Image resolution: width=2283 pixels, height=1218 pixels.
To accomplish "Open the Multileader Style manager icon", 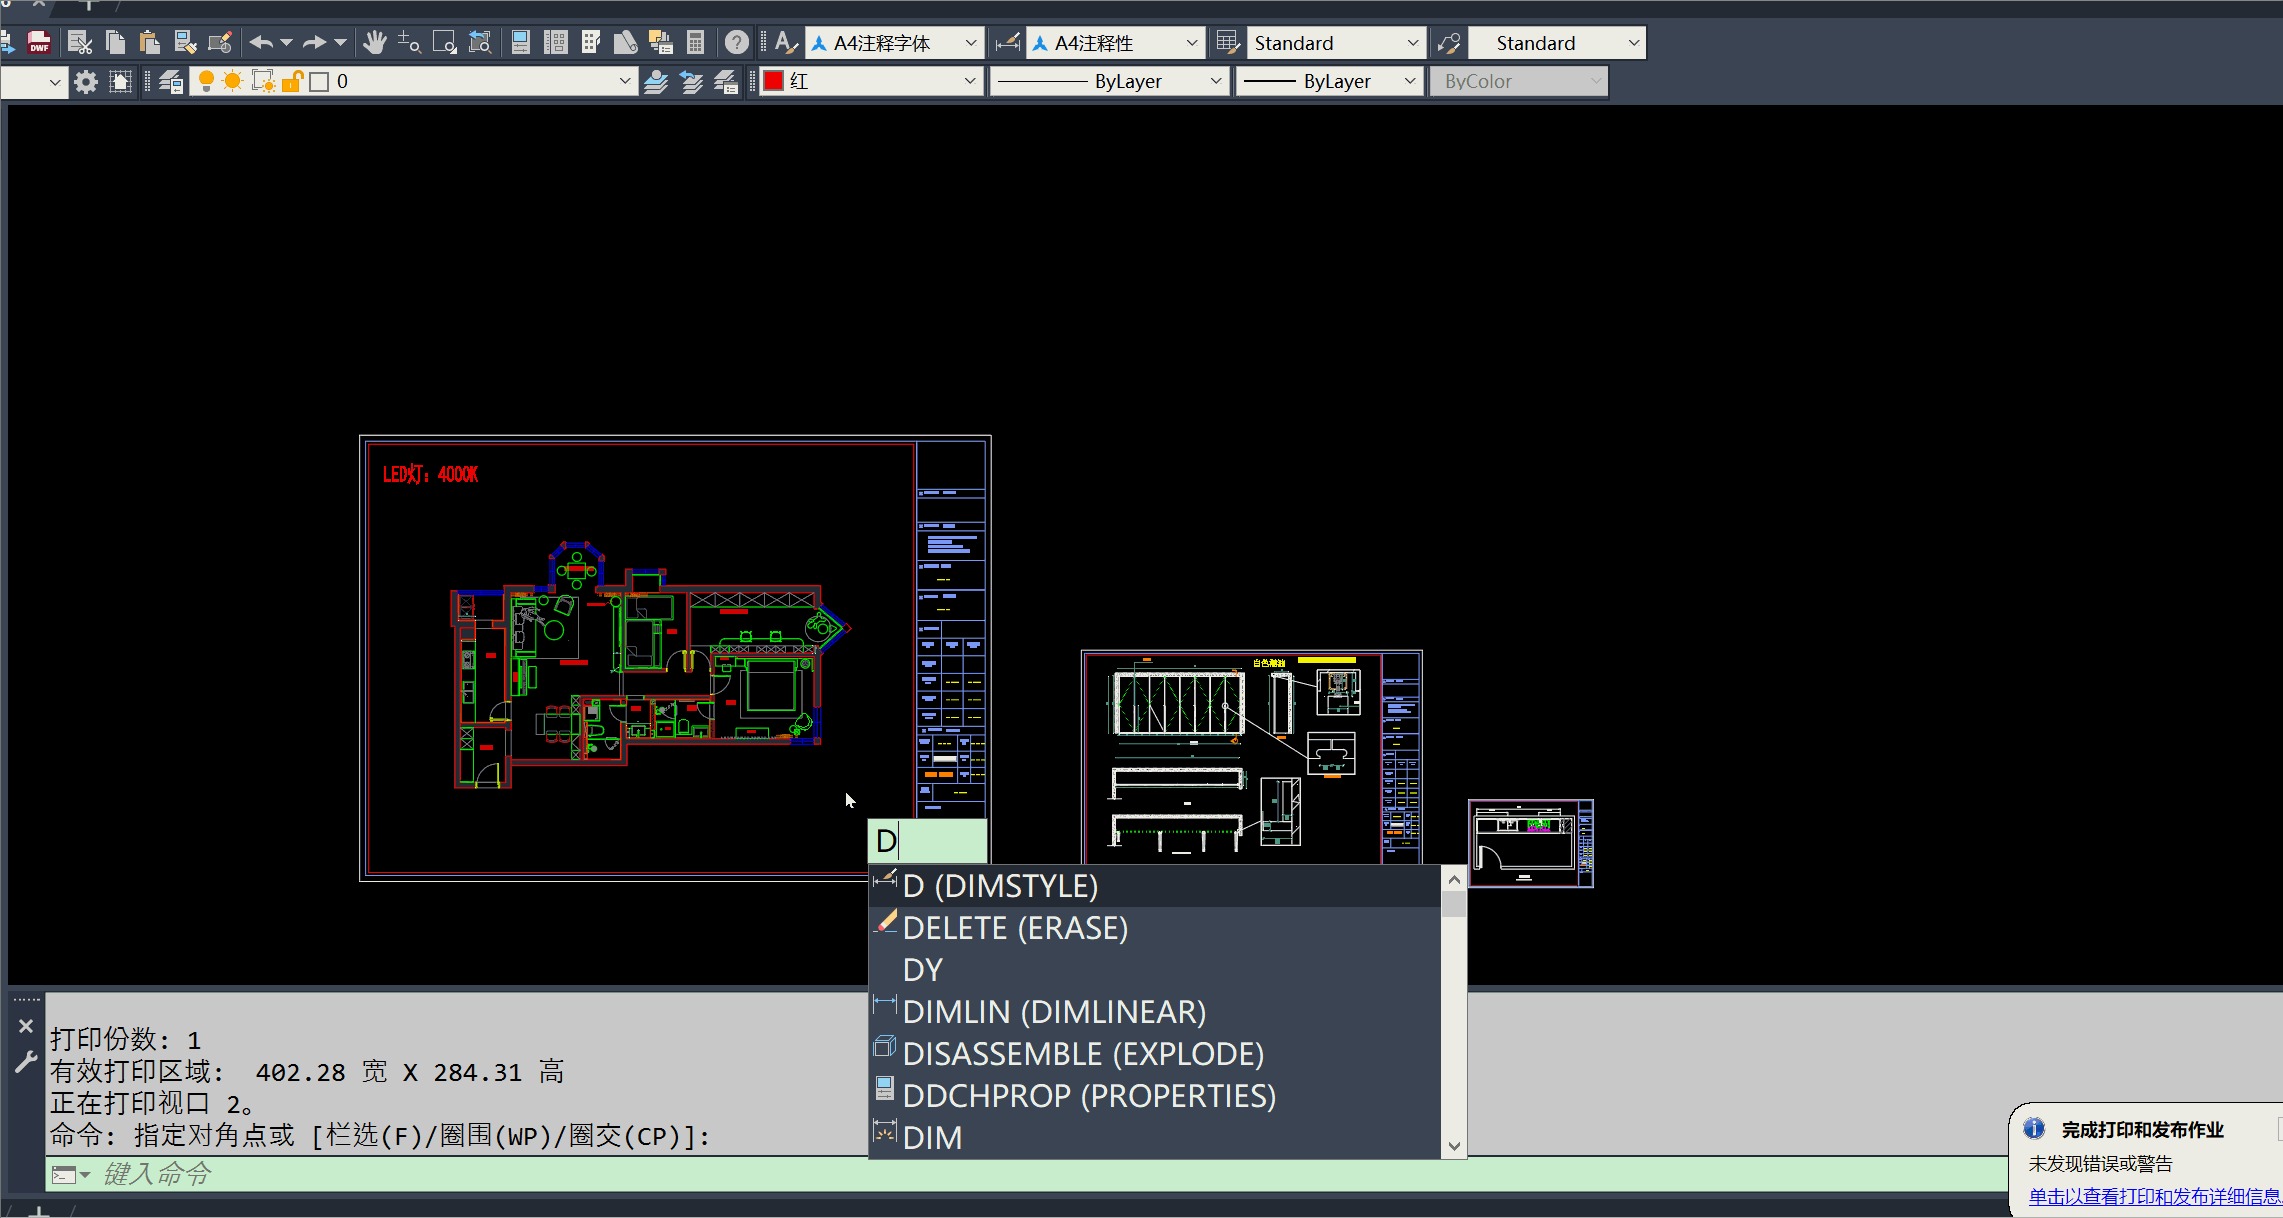I will tap(1449, 42).
